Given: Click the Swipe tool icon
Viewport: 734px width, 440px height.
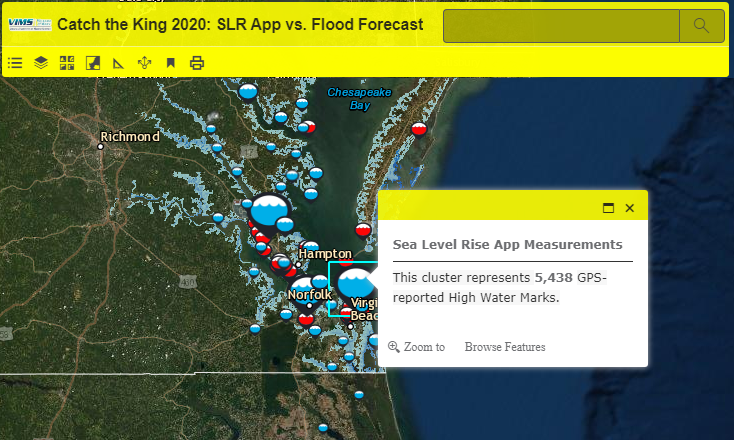Looking at the screenshot, I should tap(93, 63).
